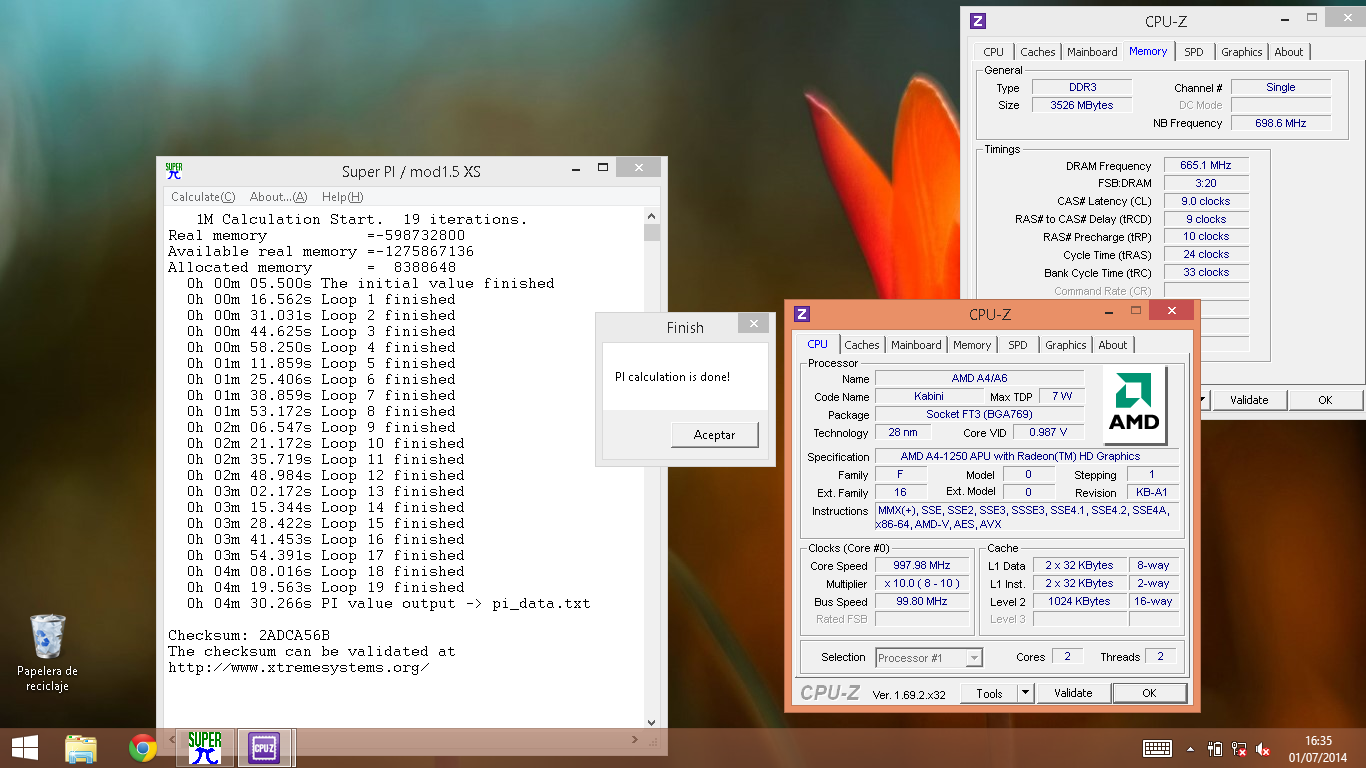Click the network tray icon with red X
The width and height of the screenshot is (1366, 768).
(x=1239, y=748)
